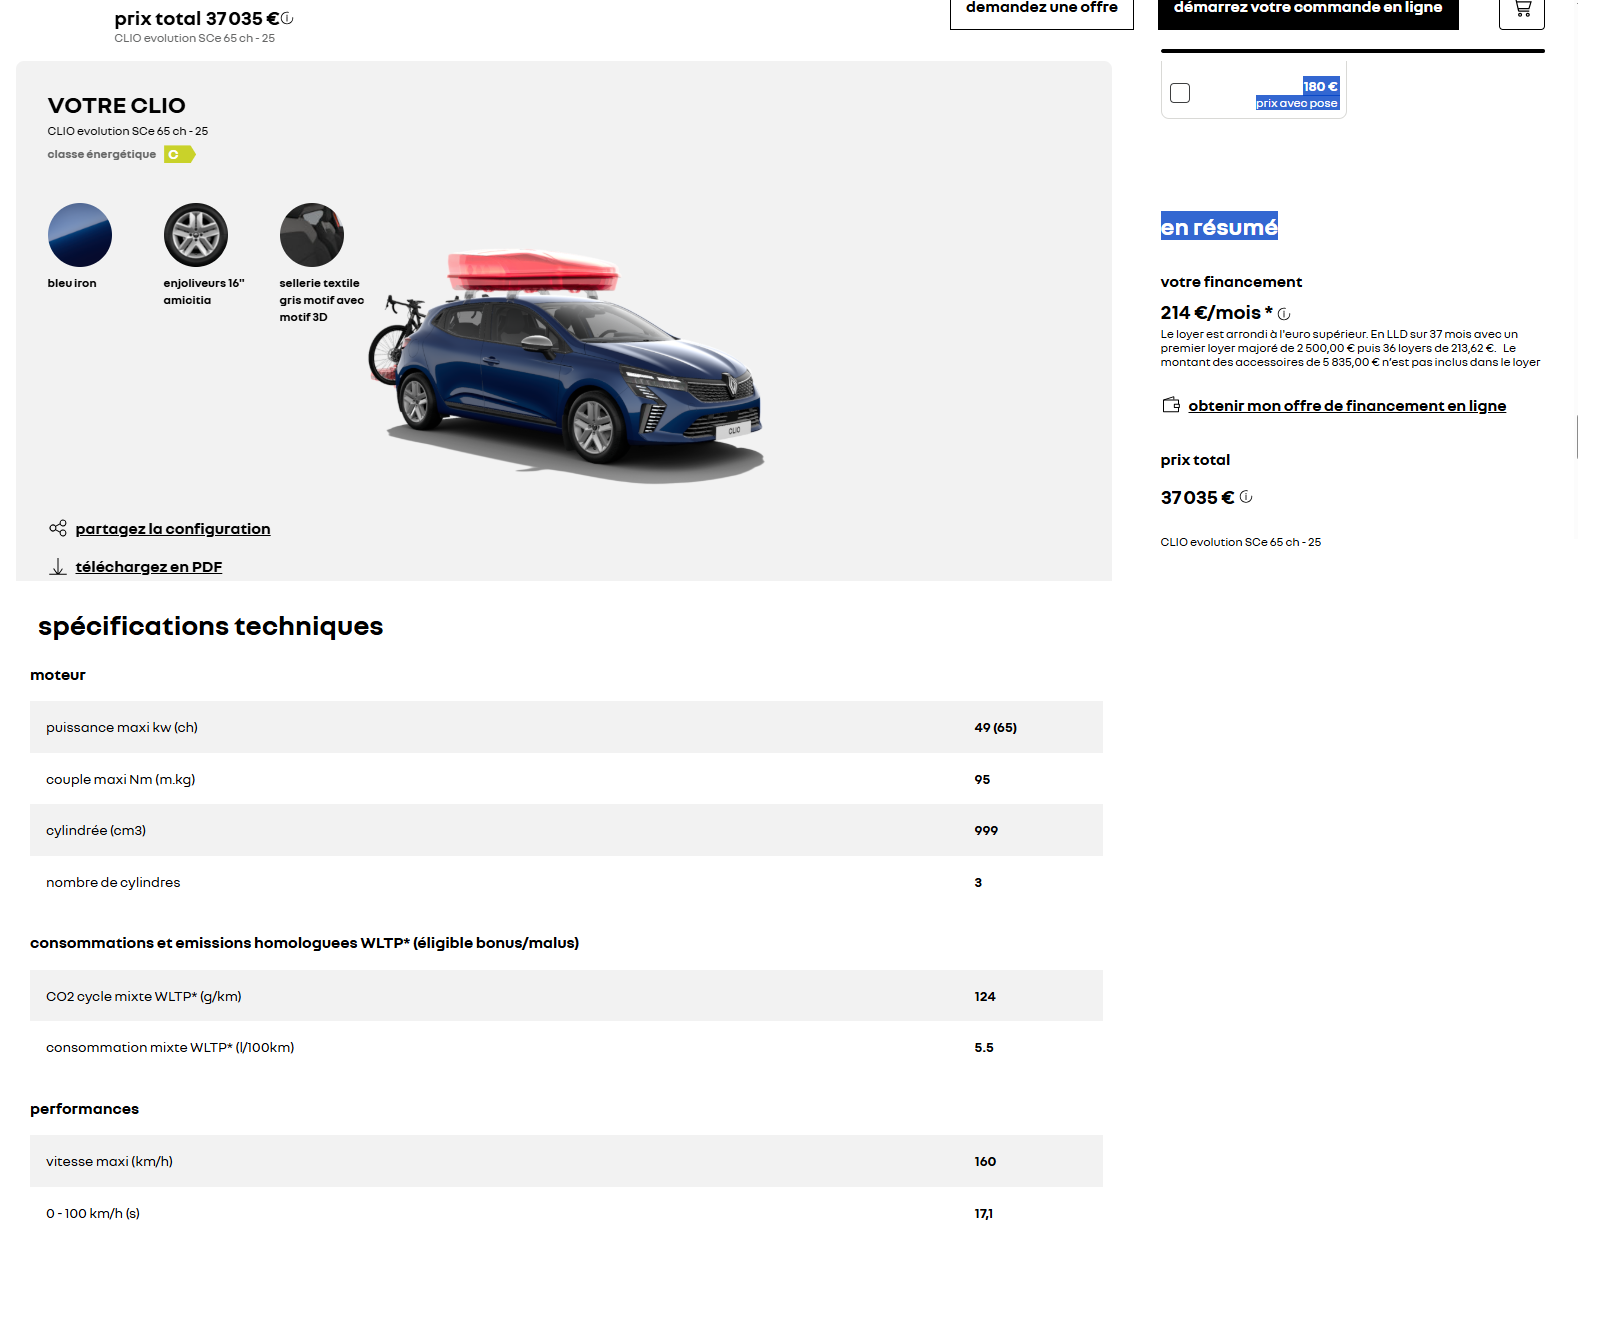Click the '180 €' accessory price text
Image resolution: width=1600 pixels, height=1320 pixels.
(x=1320, y=87)
